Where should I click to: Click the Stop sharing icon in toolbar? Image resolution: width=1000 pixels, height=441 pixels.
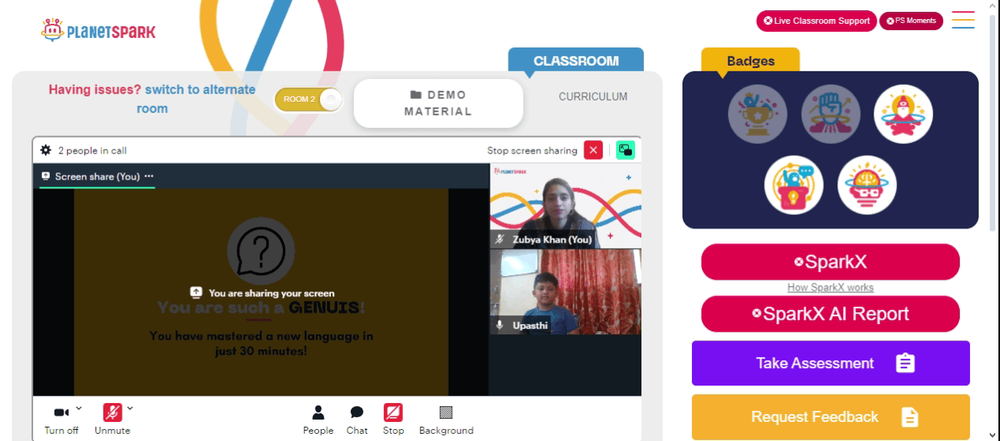coord(393,413)
